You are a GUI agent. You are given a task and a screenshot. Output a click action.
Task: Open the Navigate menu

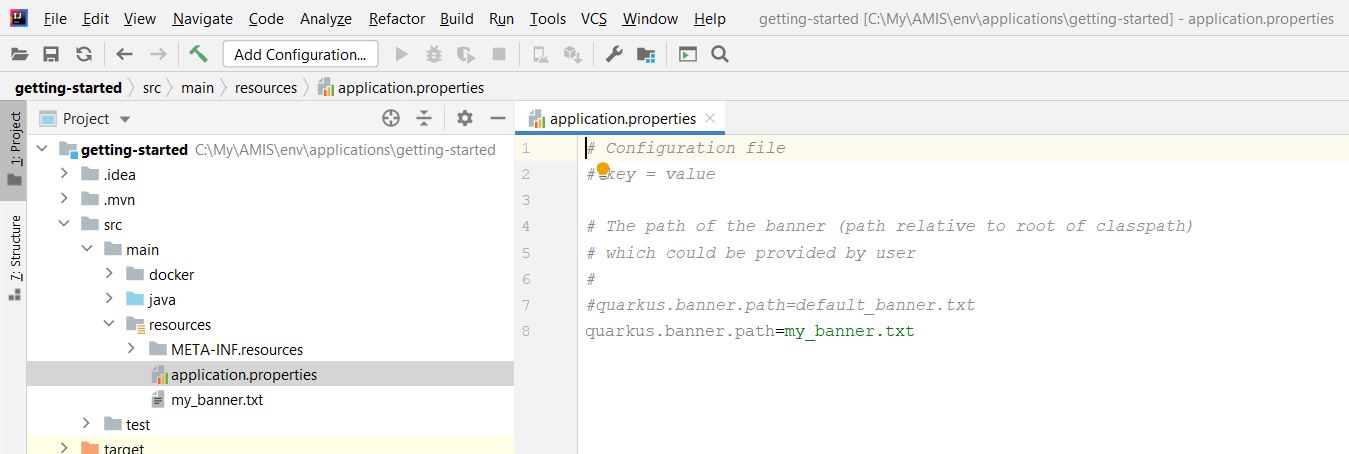coord(202,19)
